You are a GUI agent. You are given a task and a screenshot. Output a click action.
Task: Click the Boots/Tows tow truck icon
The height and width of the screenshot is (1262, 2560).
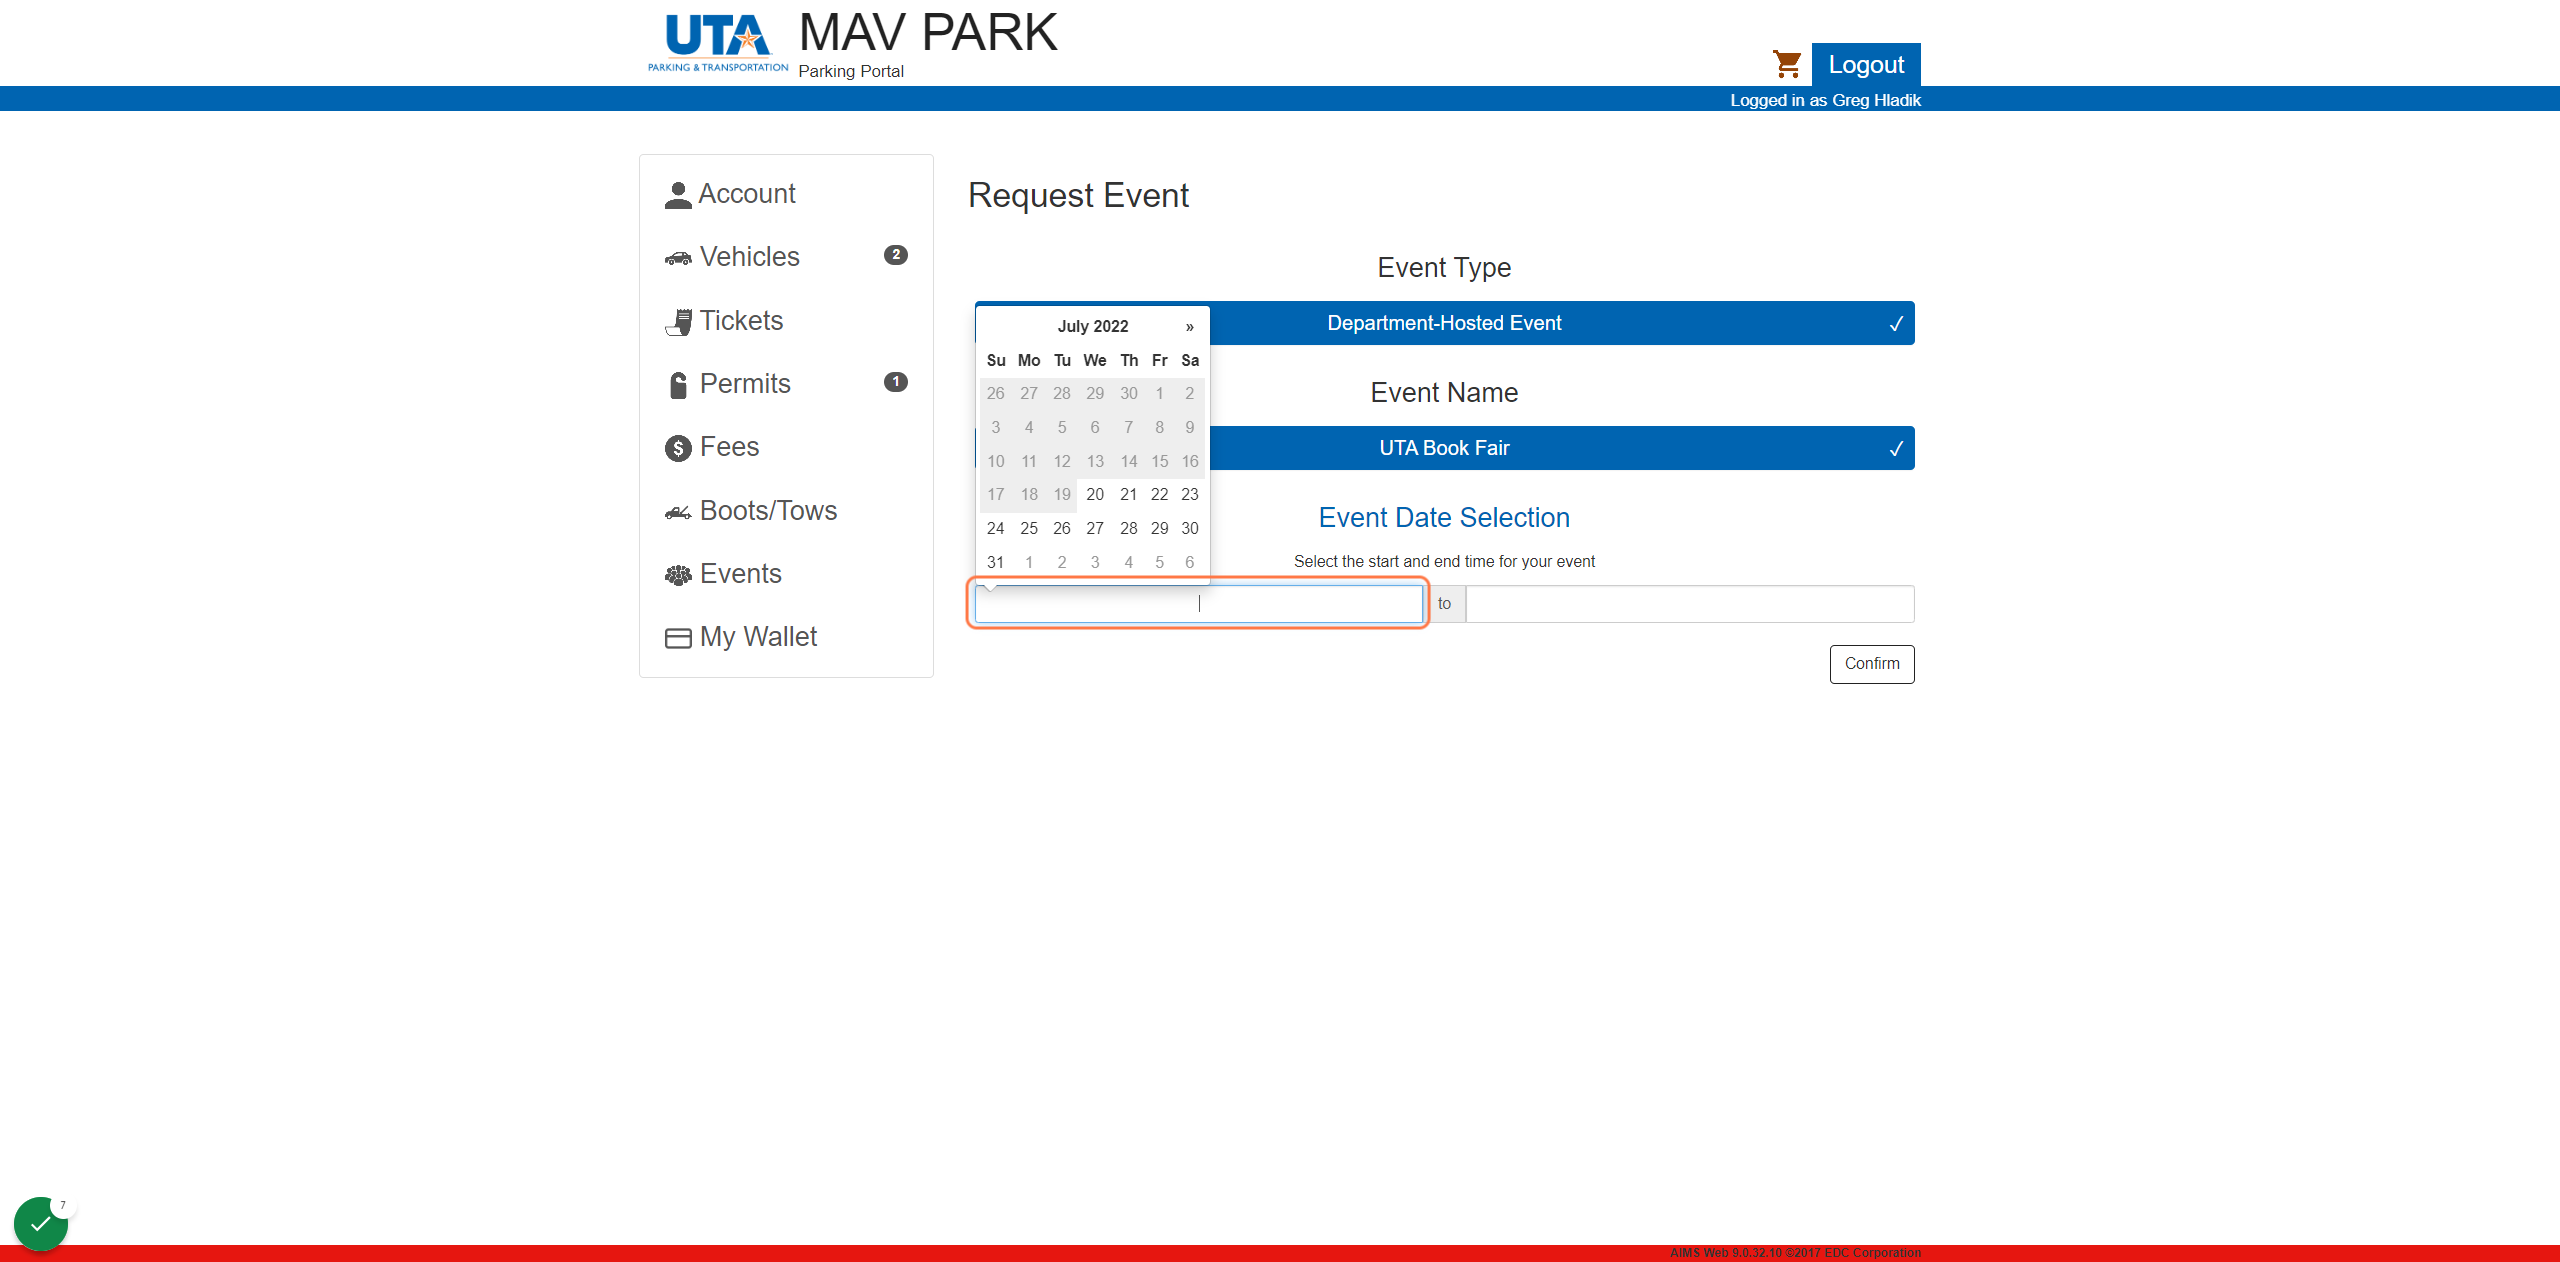click(678, 512)
